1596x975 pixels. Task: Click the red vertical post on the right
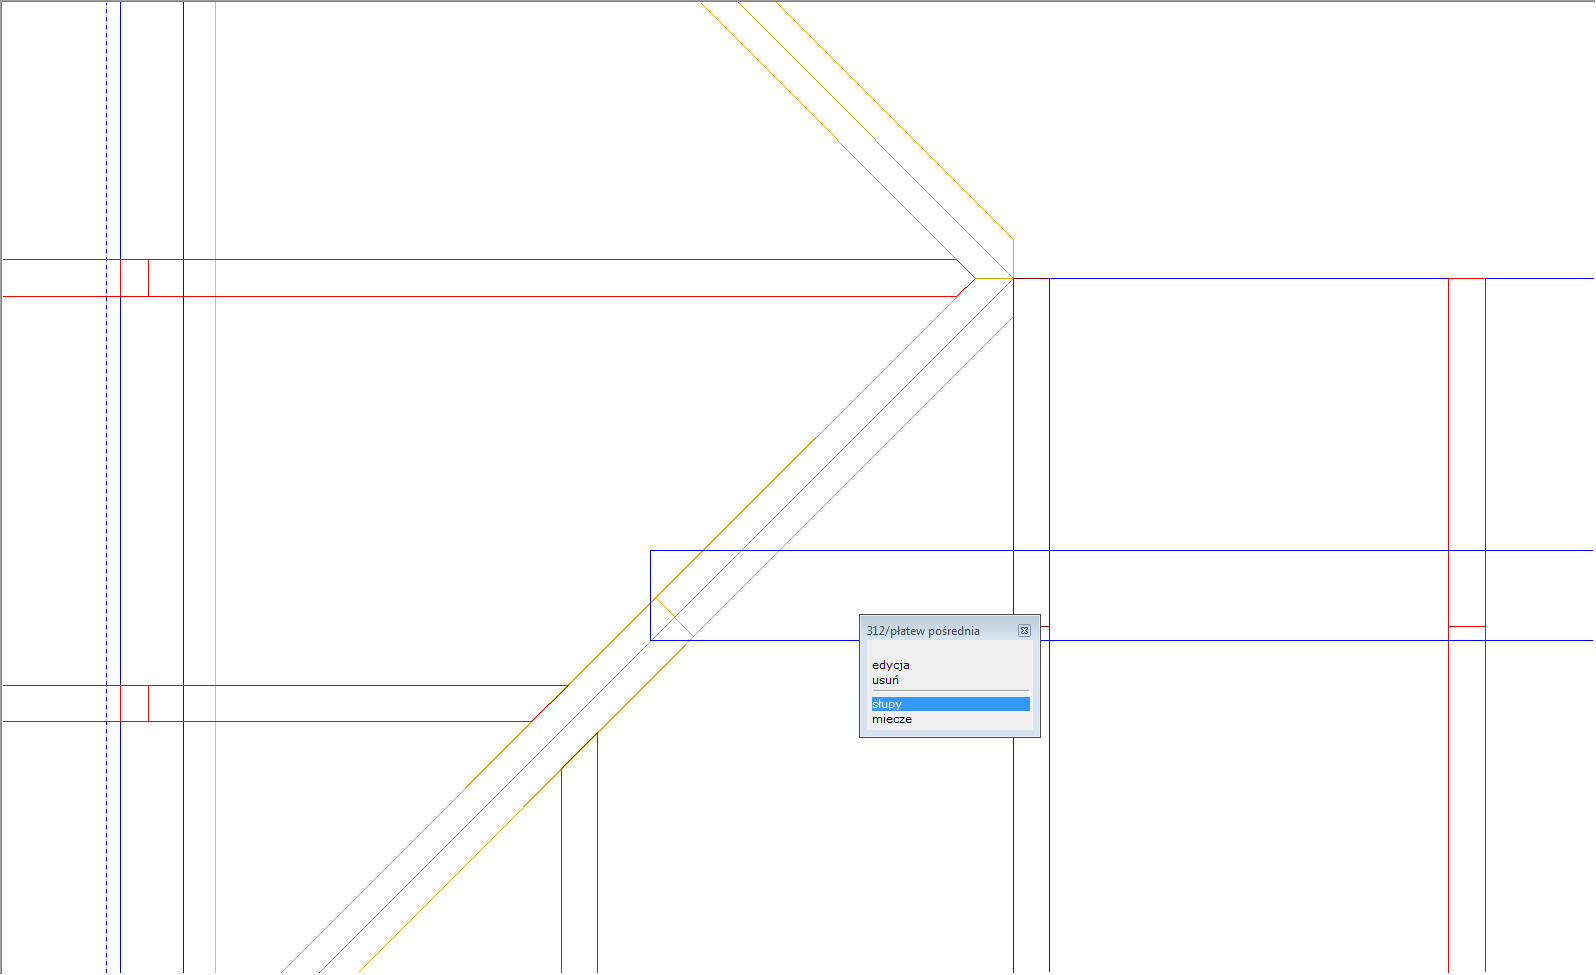pyautogui.click(x=1449, y=800)
